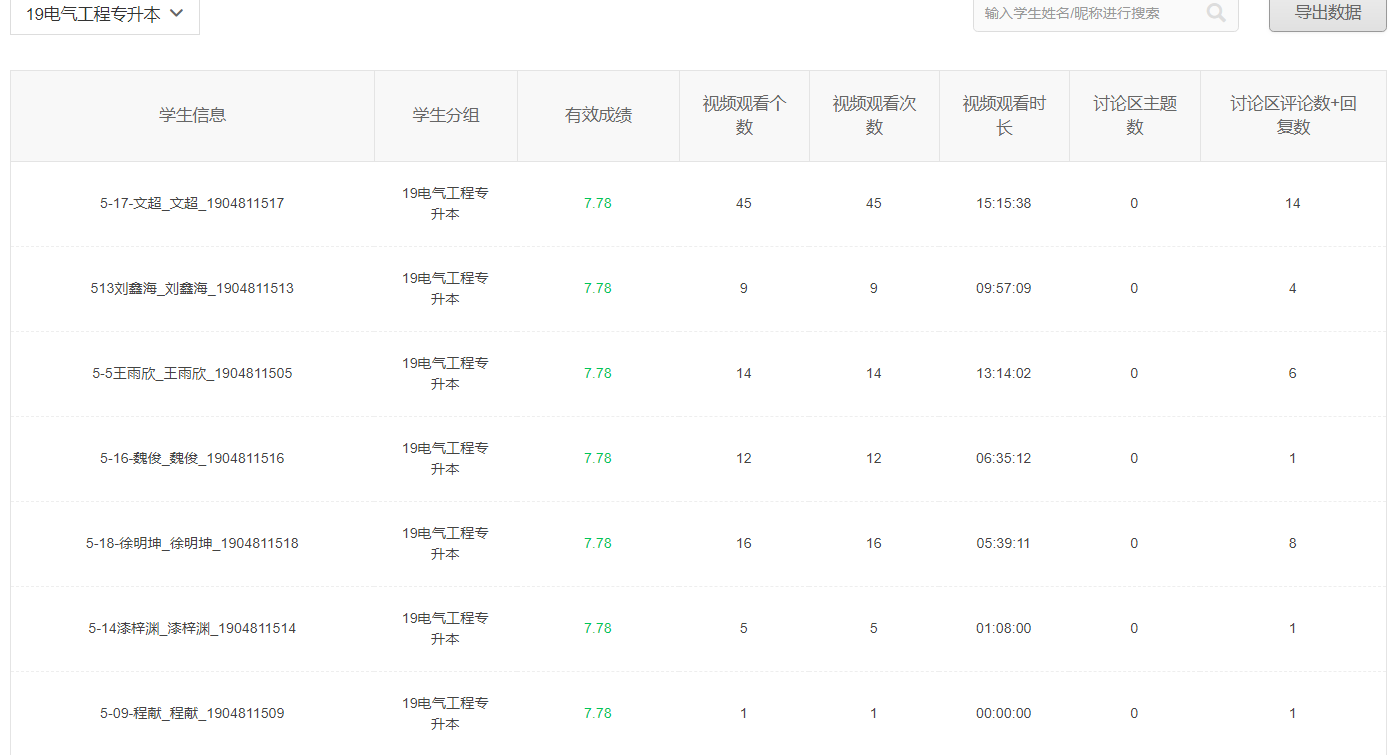
Task: Click watch duration 01:08:00
Action: tap(1004, 628)
